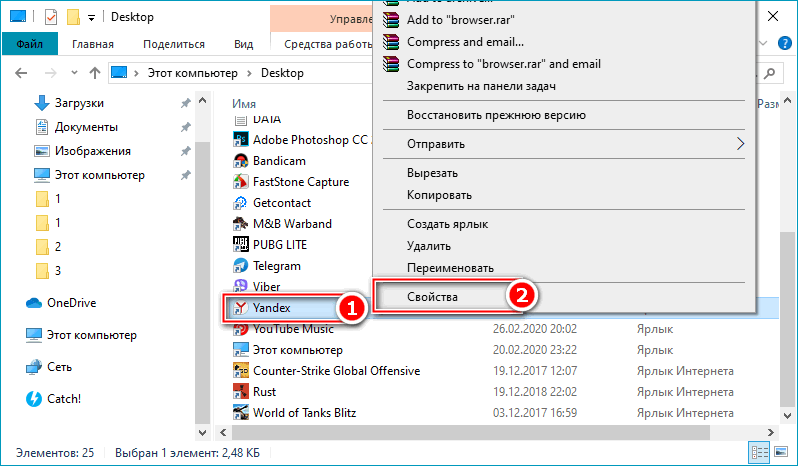Click the FastStone Capture icon
798x466 pixels.
[x=240, y=182]
